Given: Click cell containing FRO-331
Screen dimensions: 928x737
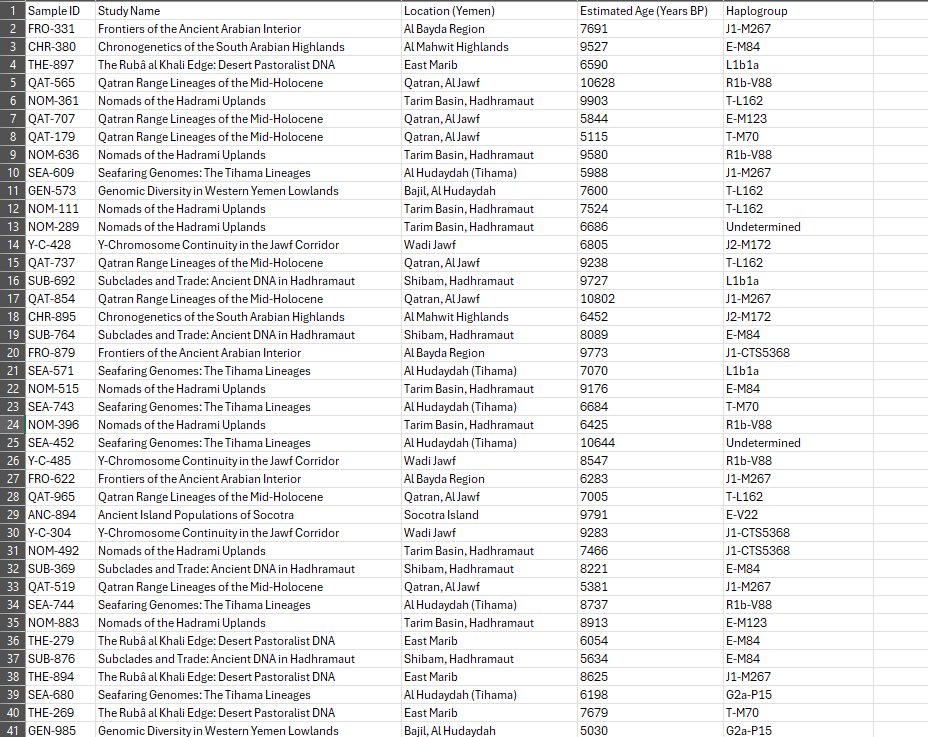Looking at the screenshot, I should tap(60, 29).
